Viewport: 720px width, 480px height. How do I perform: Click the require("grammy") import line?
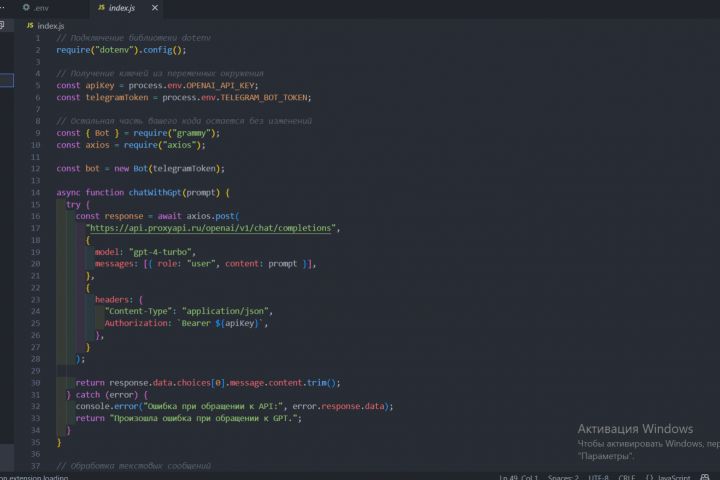click(138, 133)
